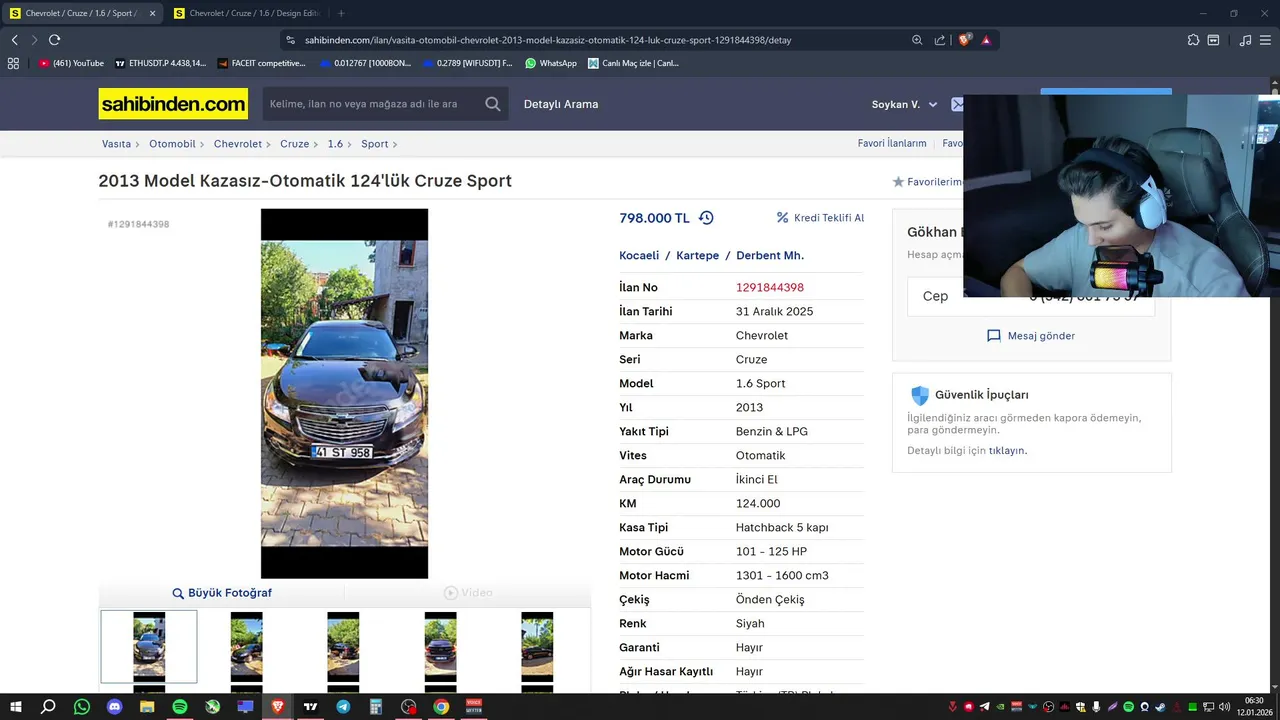1280x720 pixels.
Task: Select the first photo thumbnail
Action: pos(149,647)
